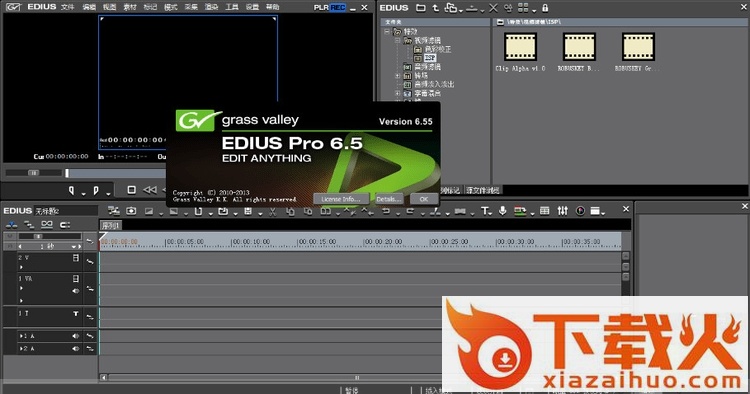This screenshot has width=750, height=394.
Task: Click OK in the about dialog
Action: coord(424,199)
